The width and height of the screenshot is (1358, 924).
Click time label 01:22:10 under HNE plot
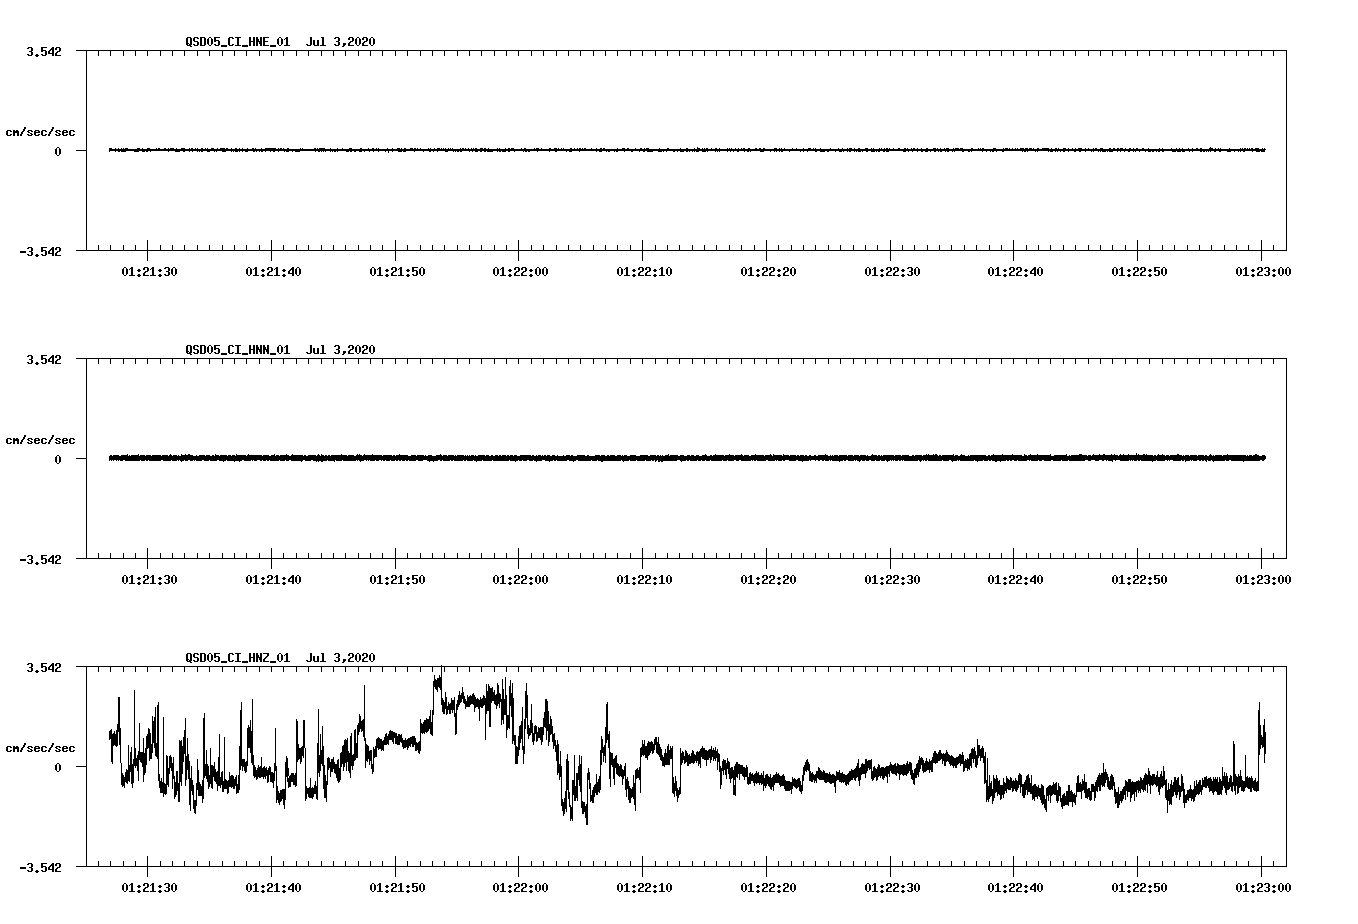pos(644,271)
